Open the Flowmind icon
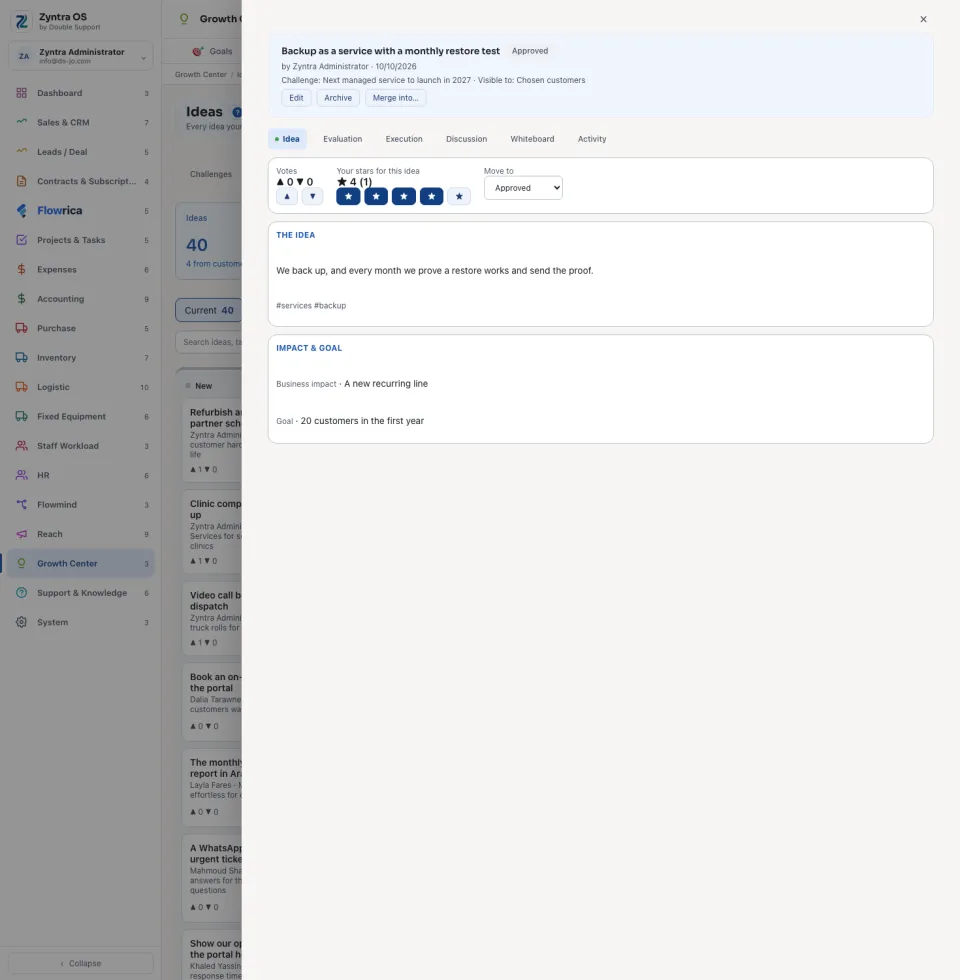The image size is (960, 980). point(21,504)
